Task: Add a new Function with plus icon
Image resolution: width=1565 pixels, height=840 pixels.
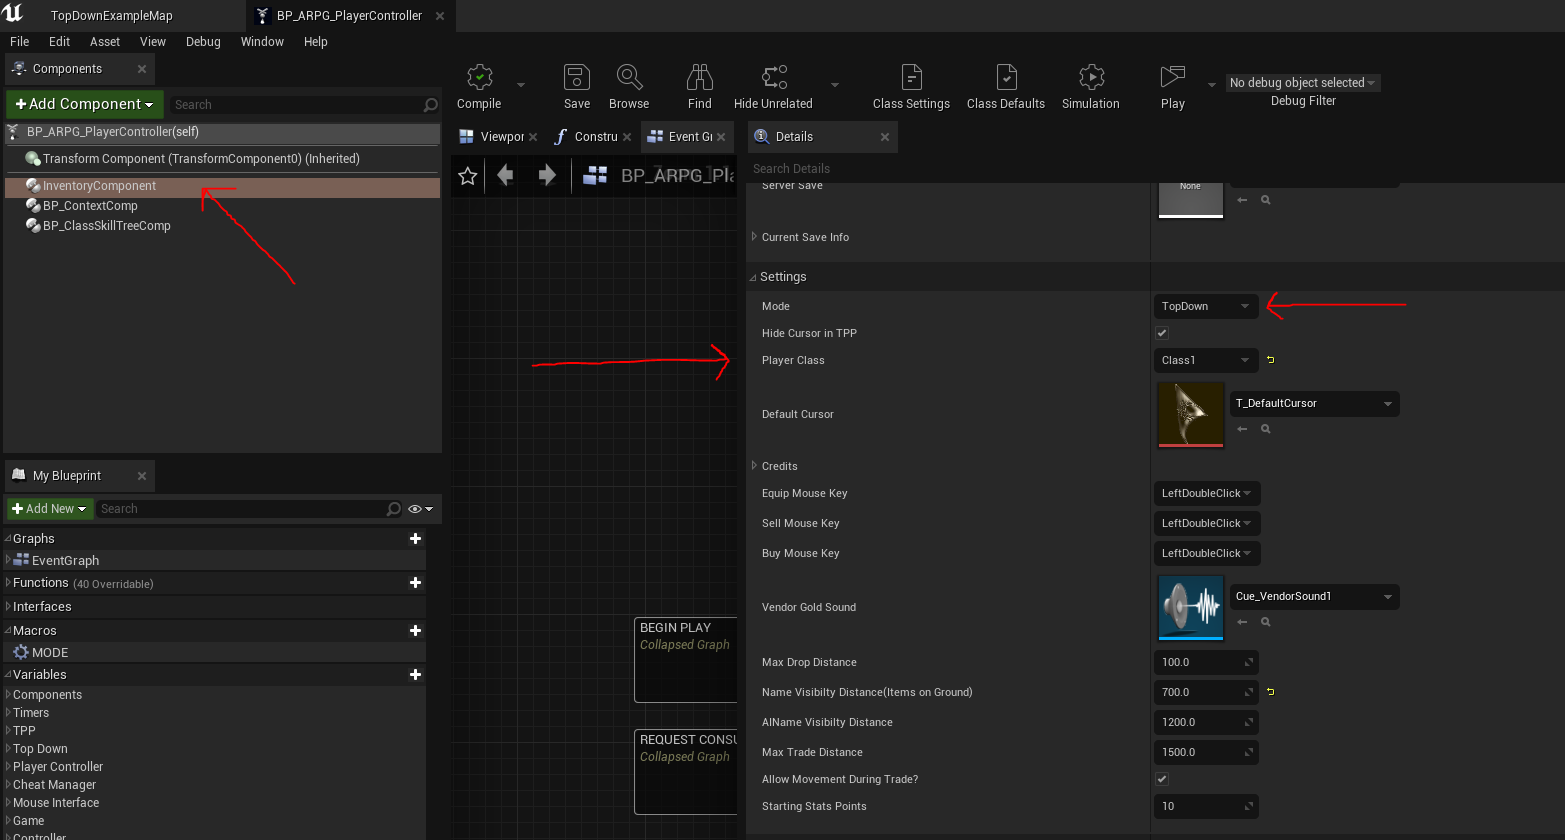Action: click(415, 583)
